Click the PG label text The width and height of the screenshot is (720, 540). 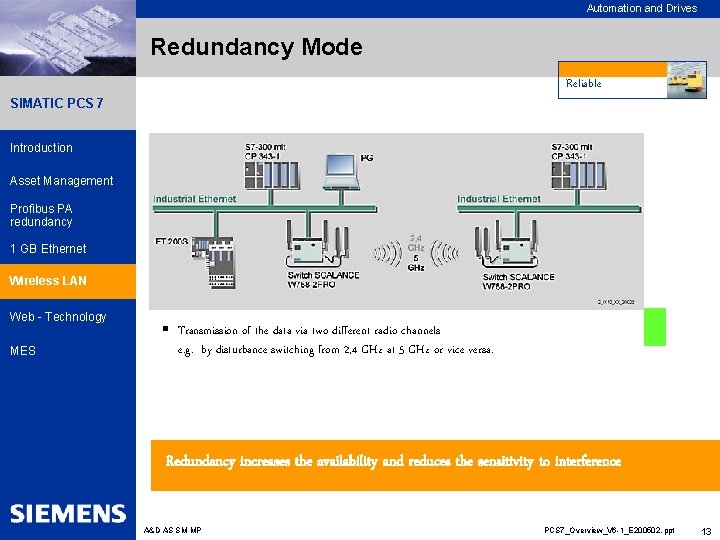tap(367, 158)
